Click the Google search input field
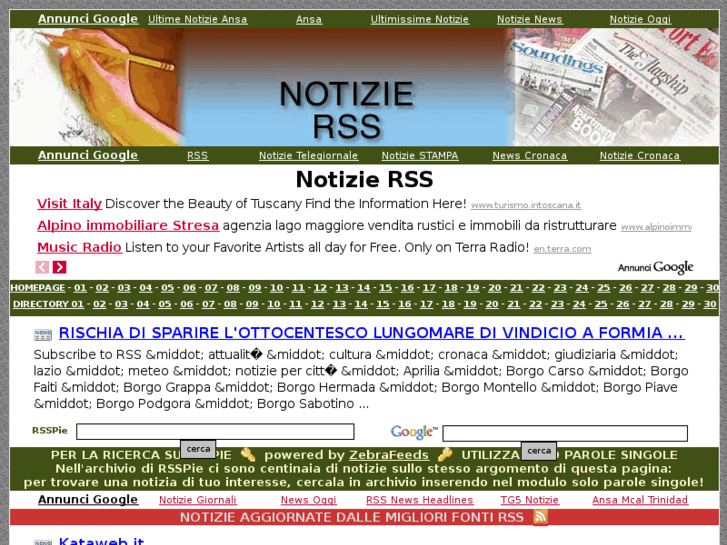 (565, 433)
